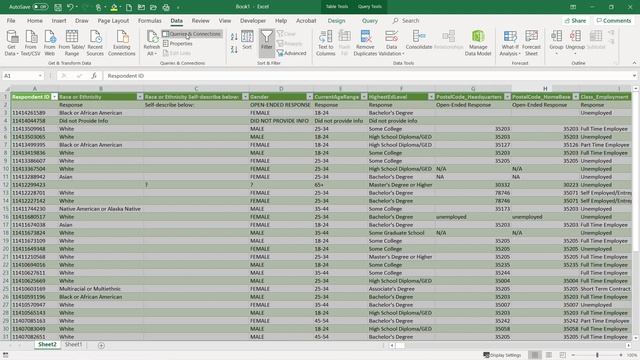Click the horizontal scrollbar thumb

point(400,345)
